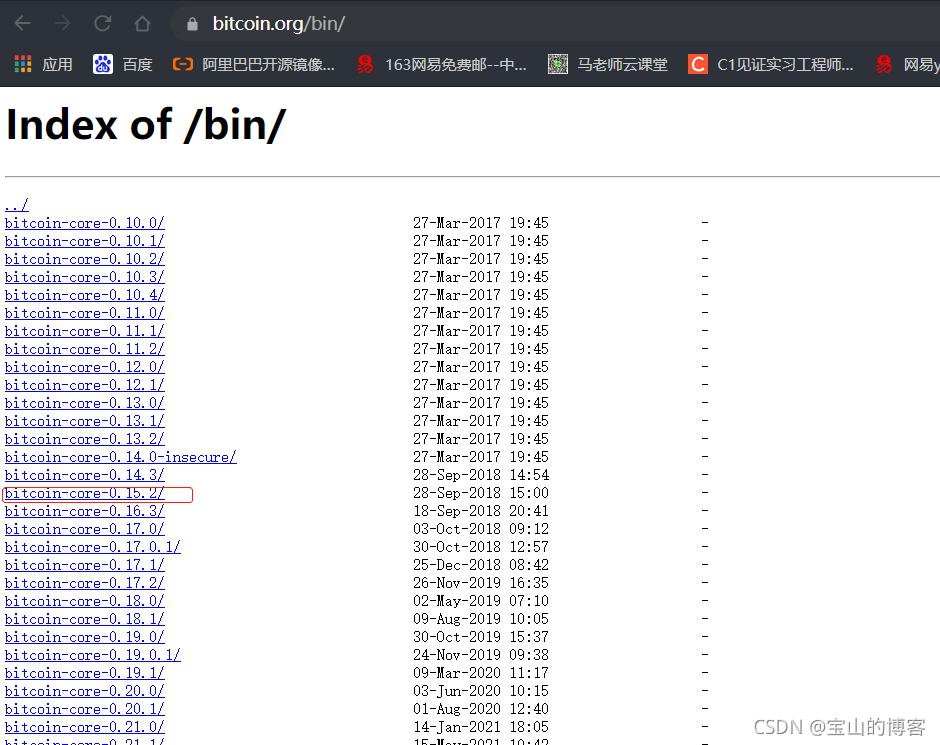Viewport: 940px width, 745px height.
Task: Click date 25-Dec-2018 08:42
Action: click(x=481, y=565)
